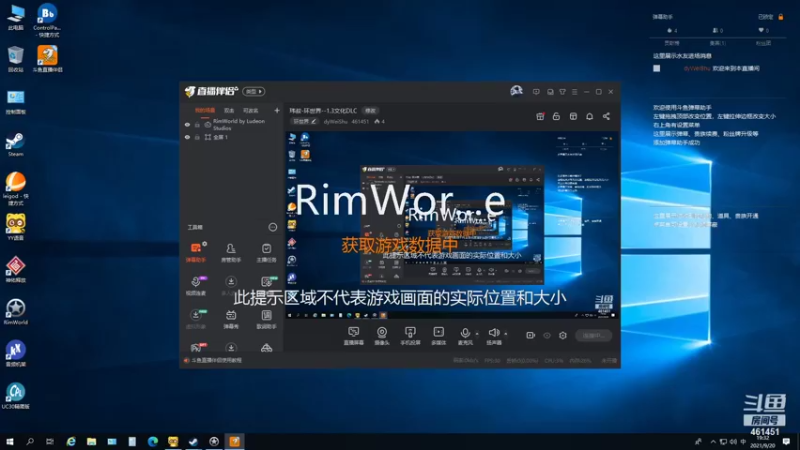The width and height of the screenshot is (800, 450).
Task: Open the taskbar clock and date
Action: click(763, 442)
